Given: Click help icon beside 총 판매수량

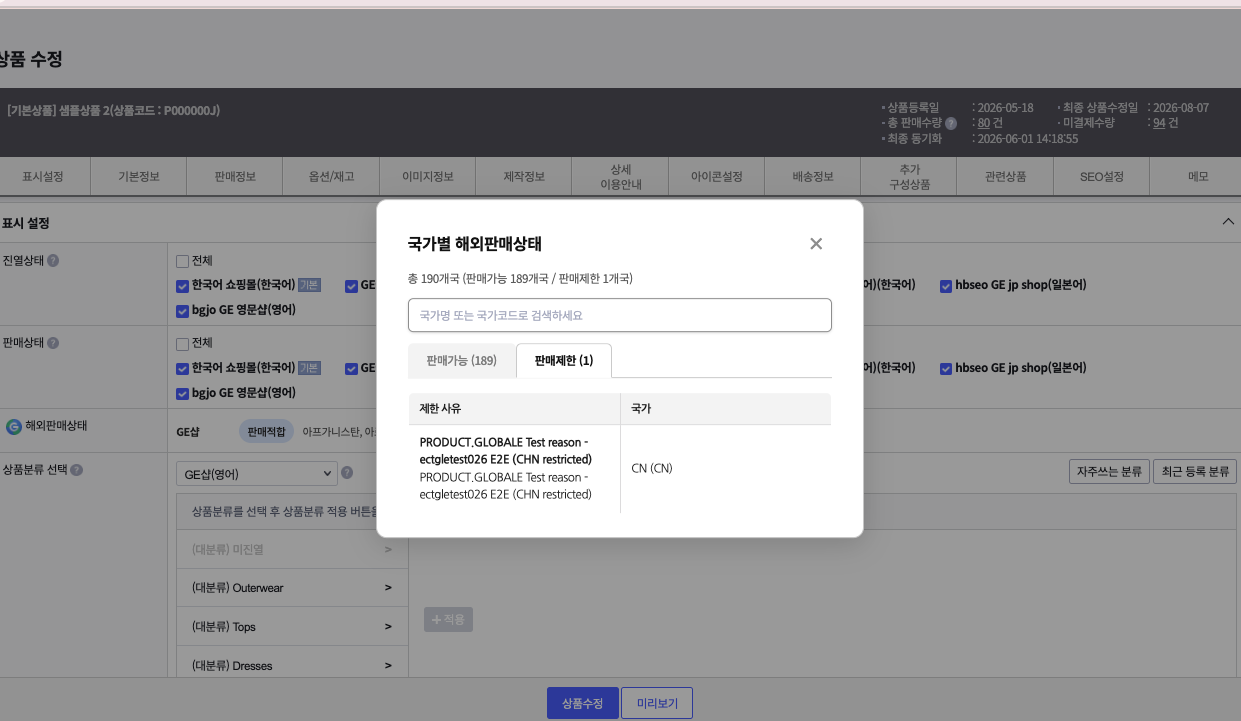Looking at the screenshot, I should (951, 123).
